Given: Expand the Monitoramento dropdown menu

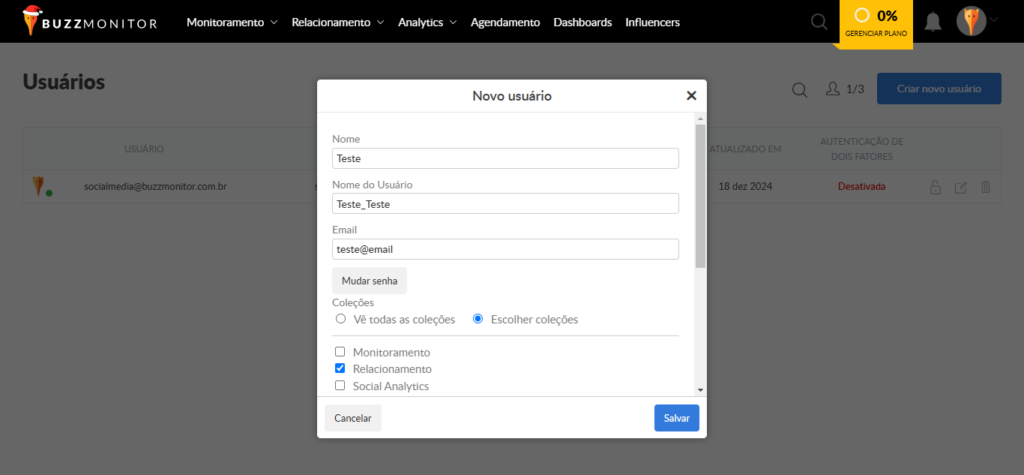Looking at the screenshot, I should click(231, 21).
